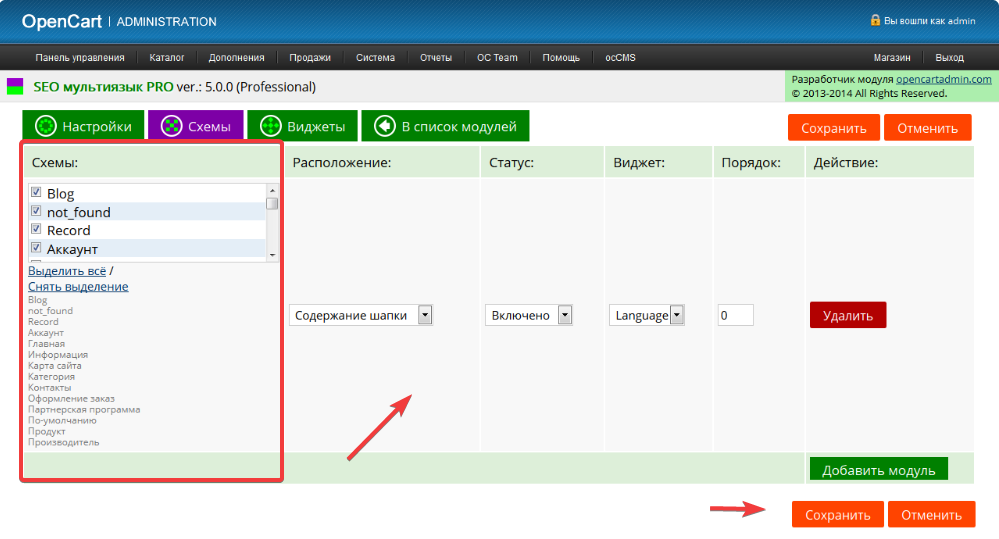Uncheck the Аккаунт scheme checkbox
This screenshot has height=539, width=999.
(x=36, y=247)
